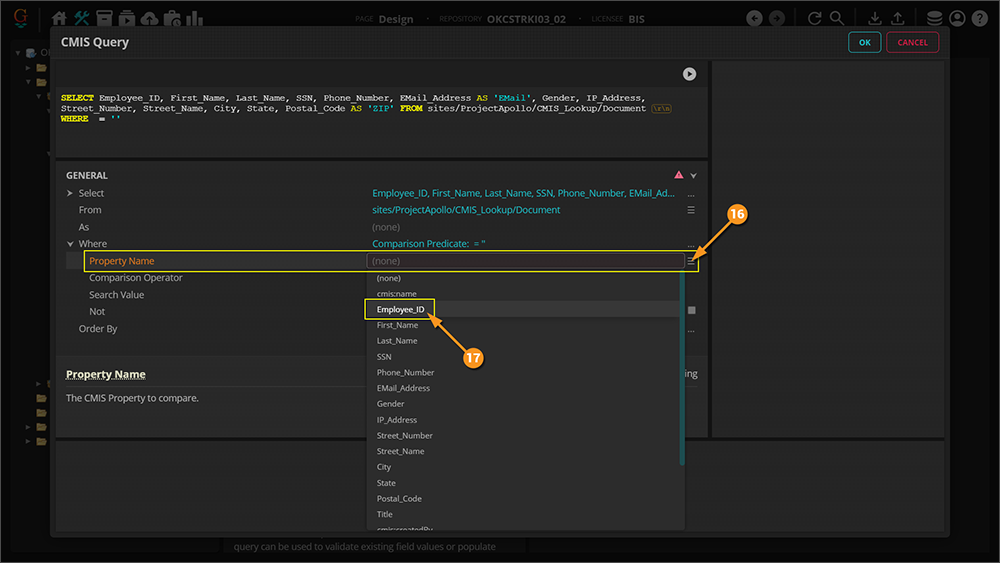Select Postal_Code from the dropdown list
Viewport: 1000px width, 563px height.
click(x=399, y=499)
